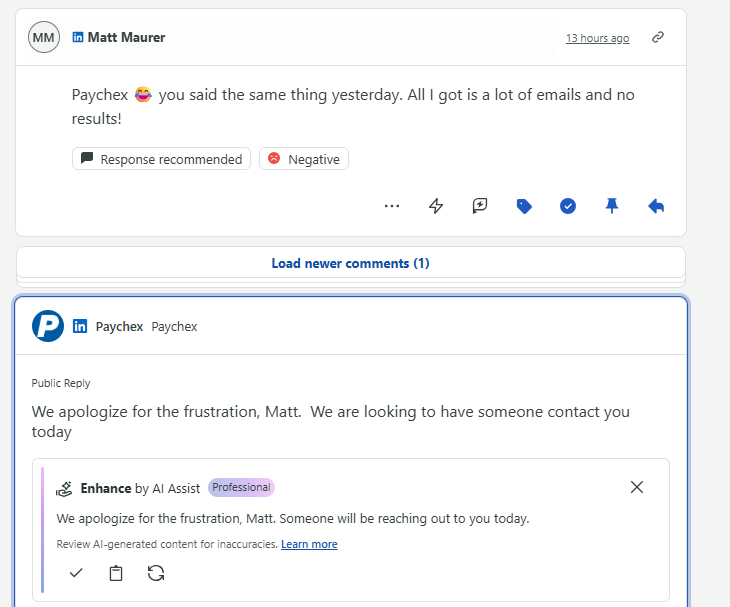The height and width of the screenshot is (607, 730).
Task: Accept the AI-enhanced reply with checkmark
Action: point(76,573)
